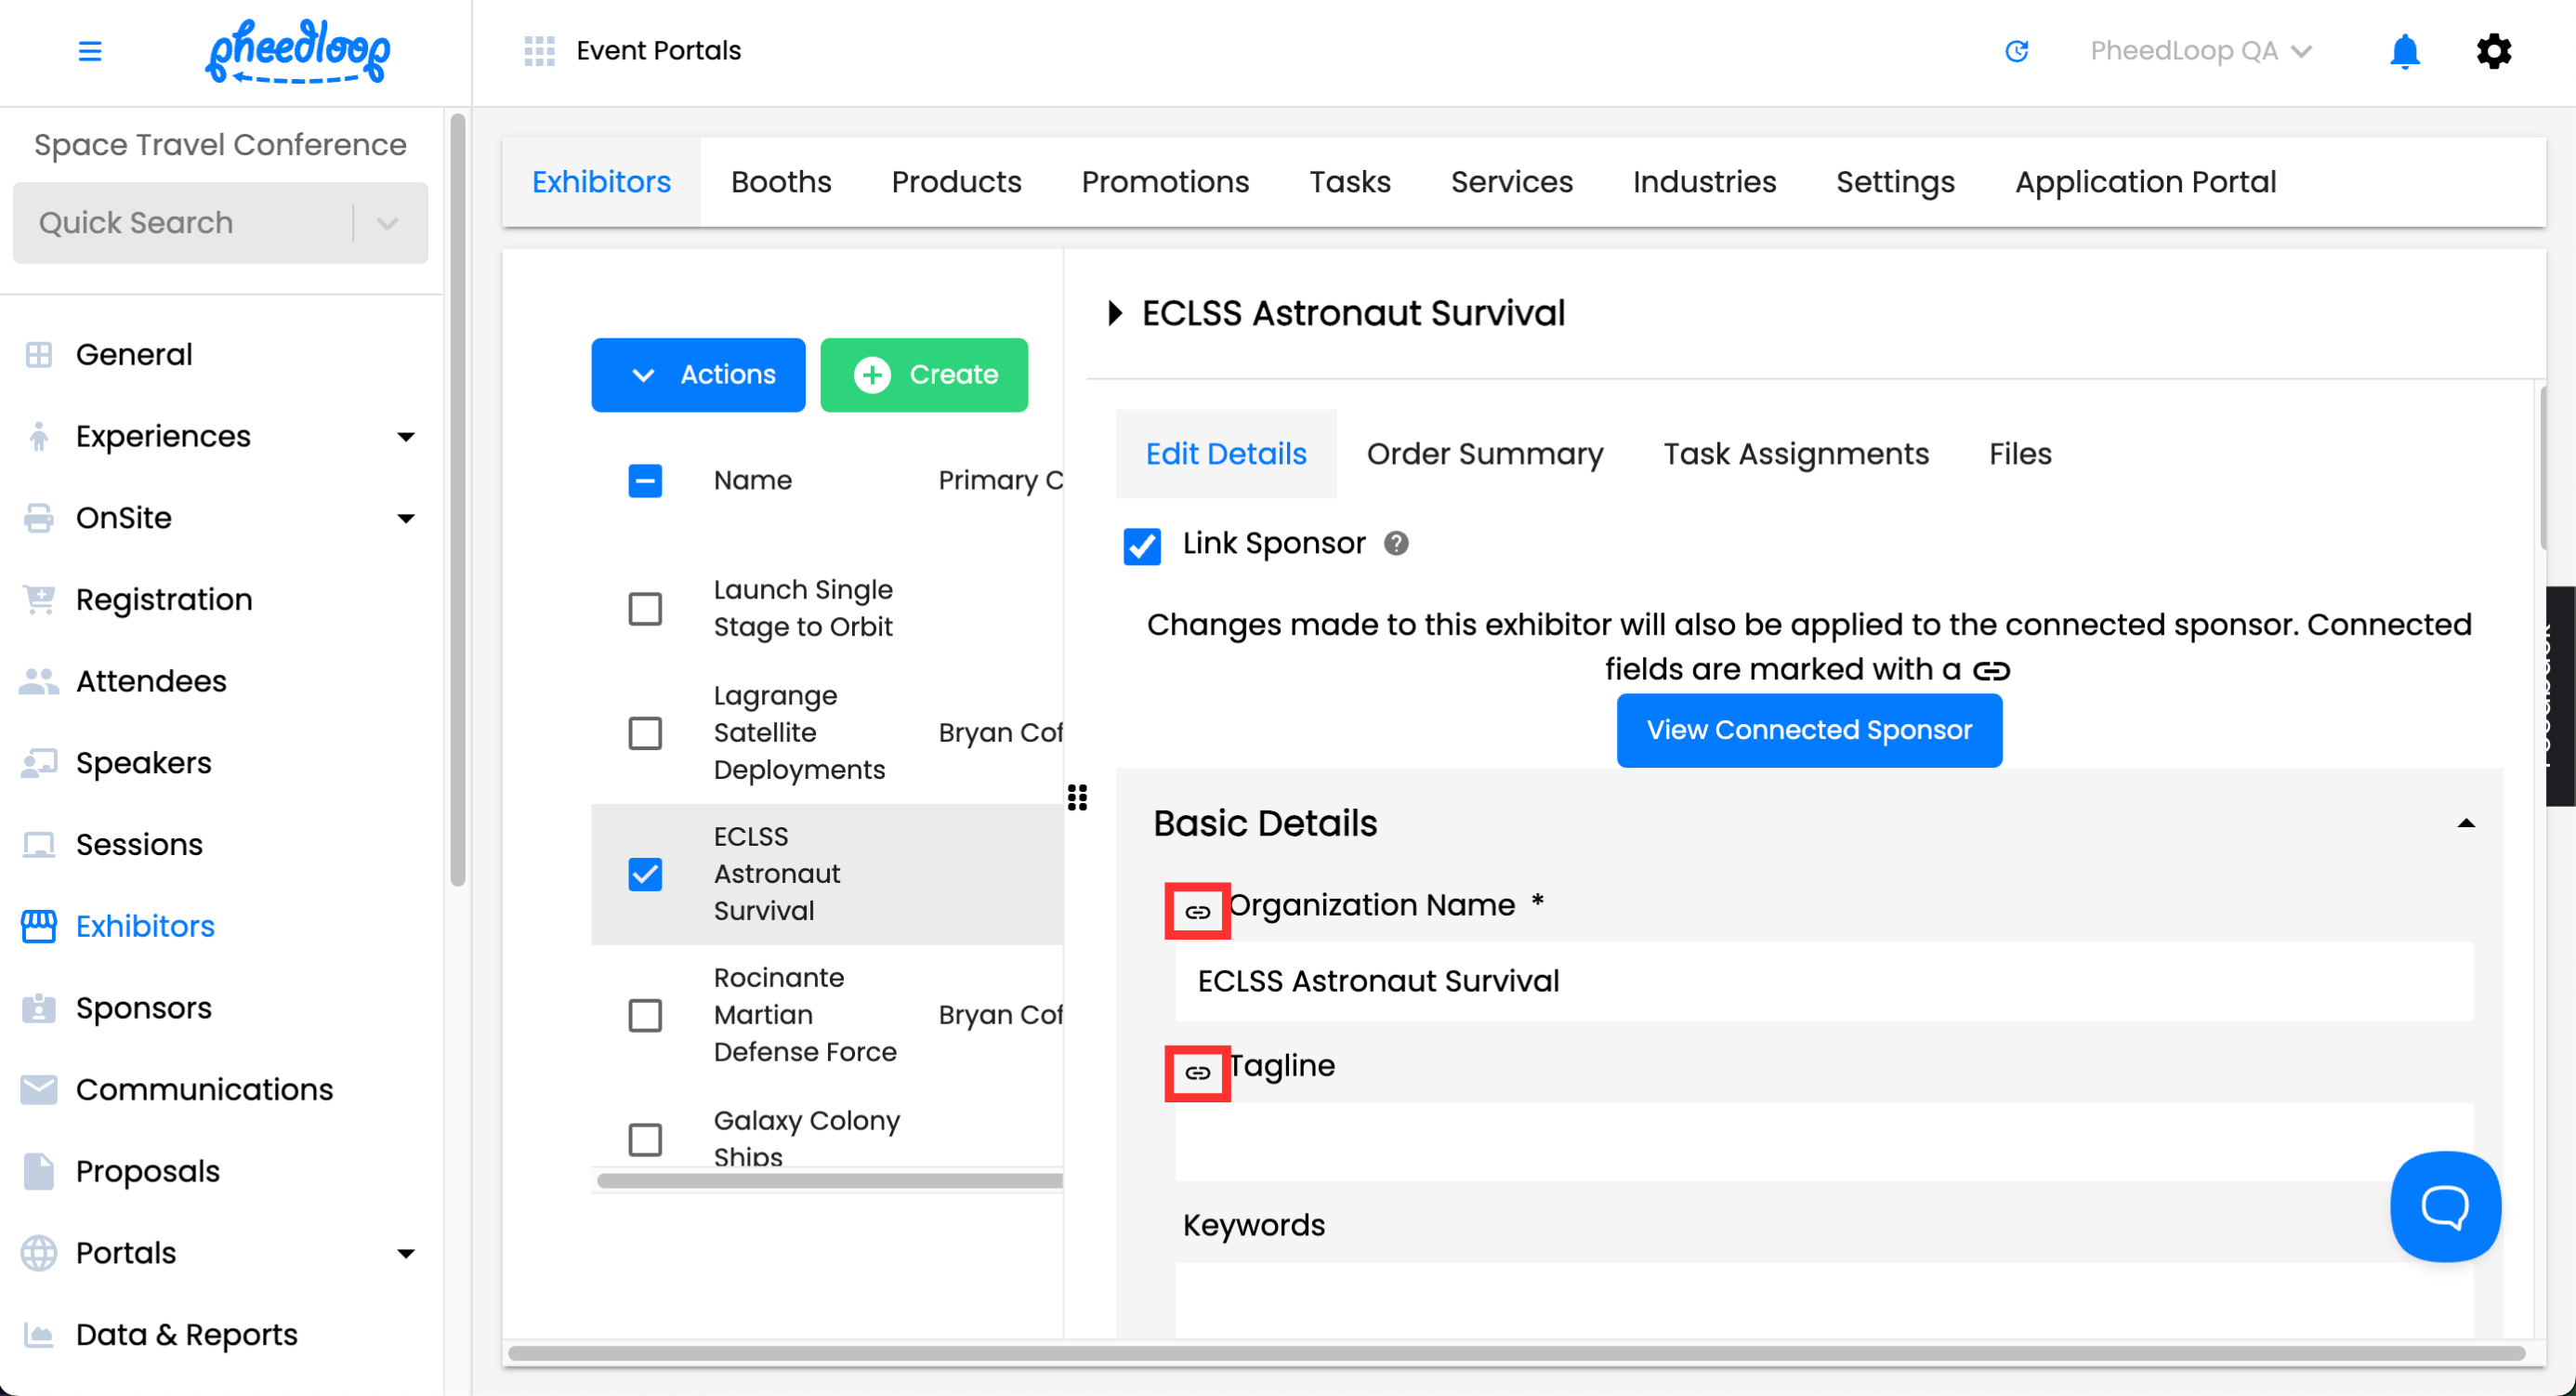This screenshot has width=2576, height=1396.
Task: Click Space Travel Conference event title
Action: click(x=220, y=145)
